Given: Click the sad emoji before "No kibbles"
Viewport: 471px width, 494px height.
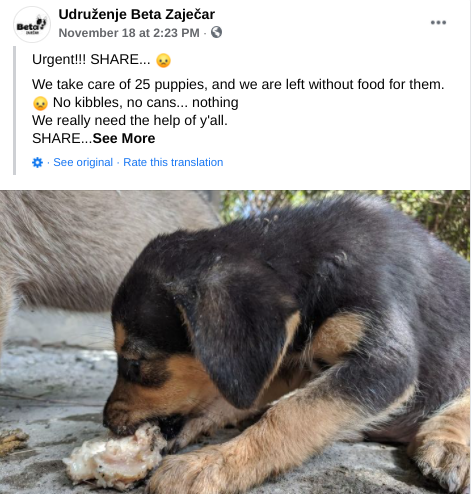Looking at the screenshot, I should click(x=40, y=103).
